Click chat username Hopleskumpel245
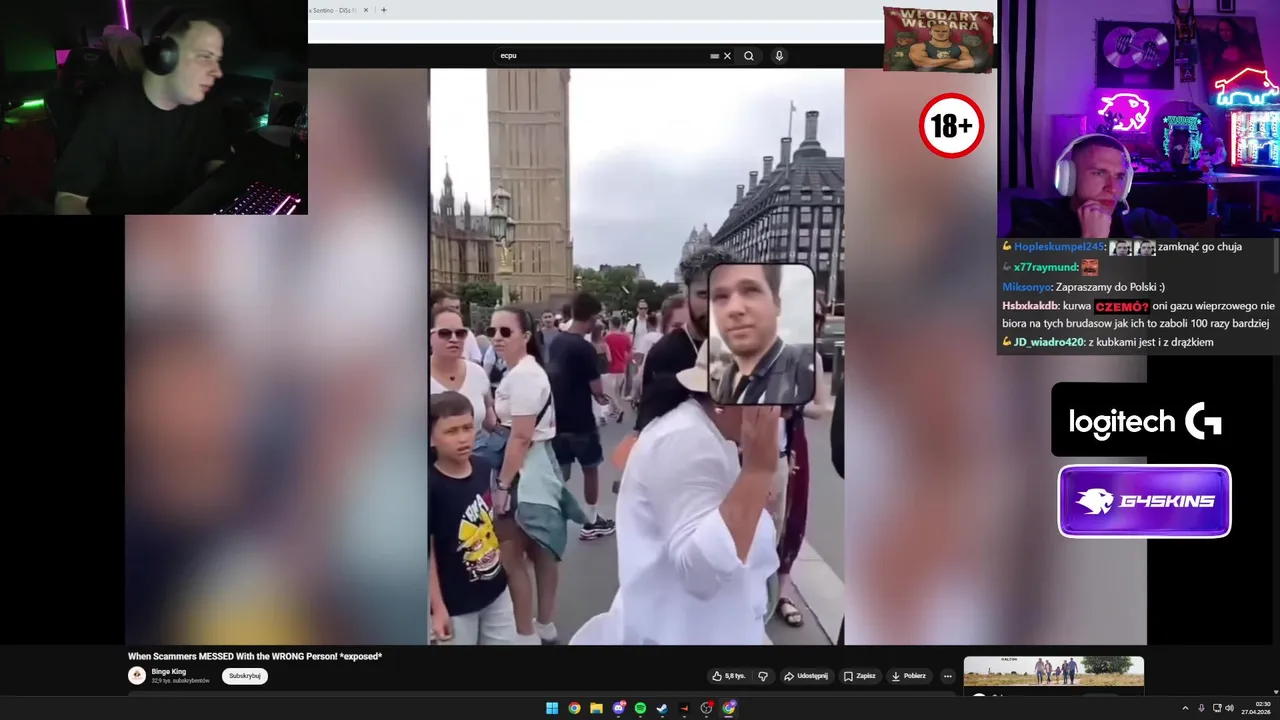The height and width of the screenshot is (720, 1280). (x=1058, y=247)
